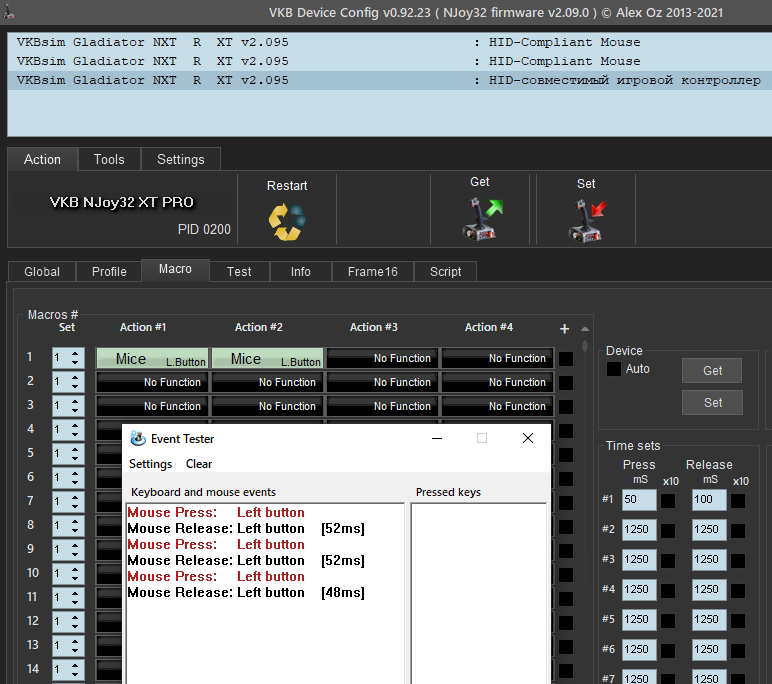Click the Get joystick icon with green arrow
The width and height of the screenshot is (772, 684).
pos(482,219)
